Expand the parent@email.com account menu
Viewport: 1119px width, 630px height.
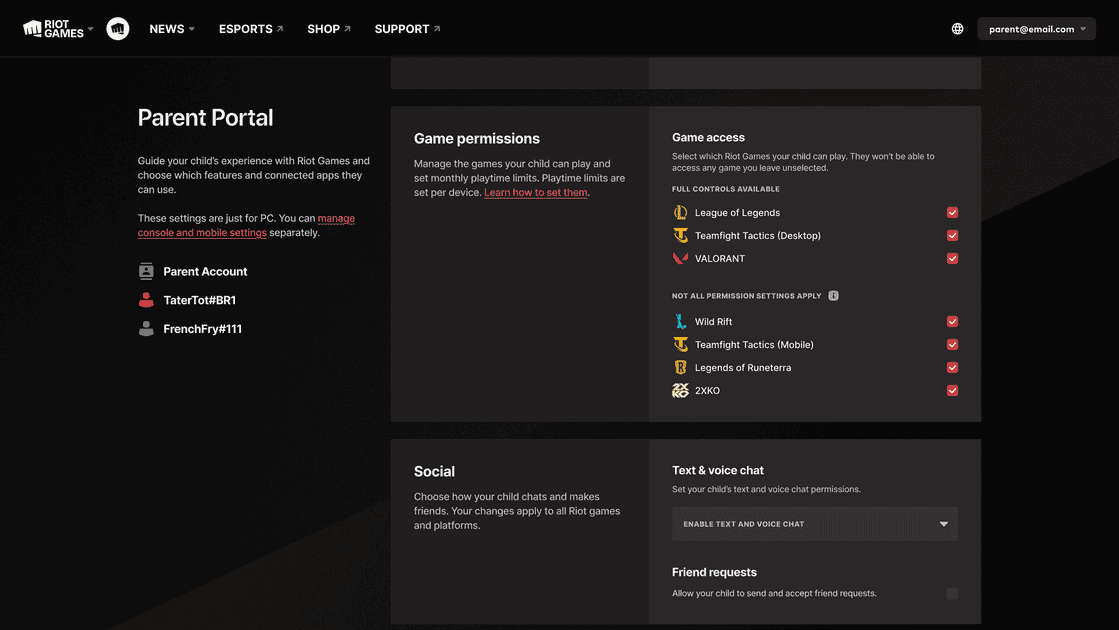(x=1036, y=29)
